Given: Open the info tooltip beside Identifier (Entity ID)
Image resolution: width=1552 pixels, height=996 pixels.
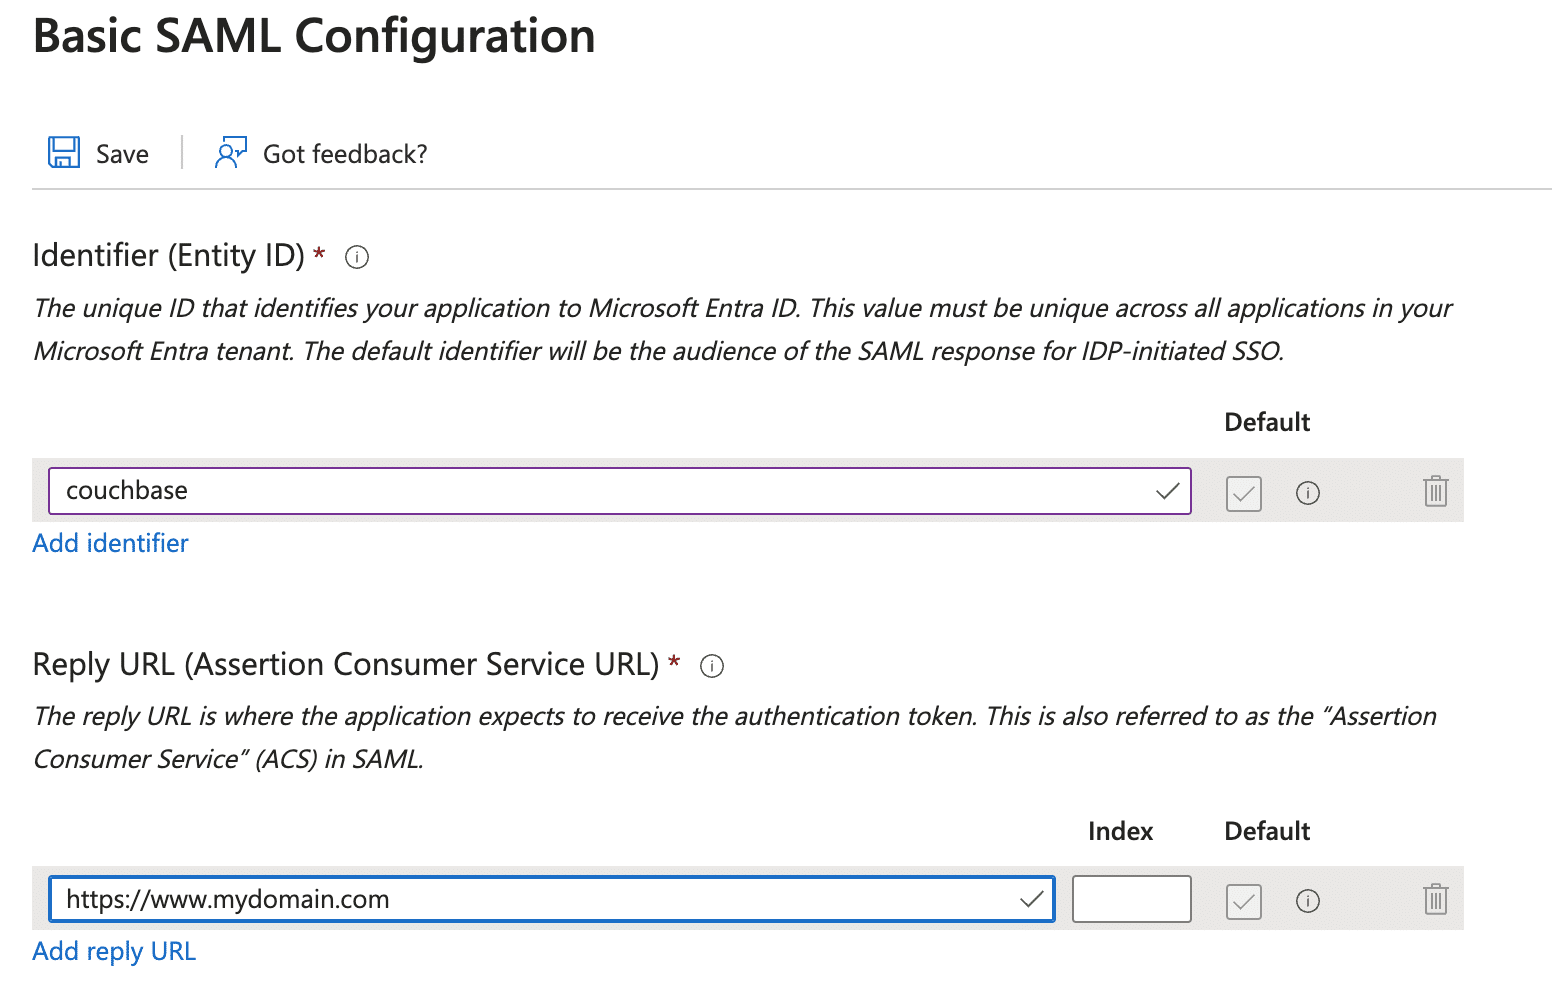Looking at the screenshot, I should point(356,257).
